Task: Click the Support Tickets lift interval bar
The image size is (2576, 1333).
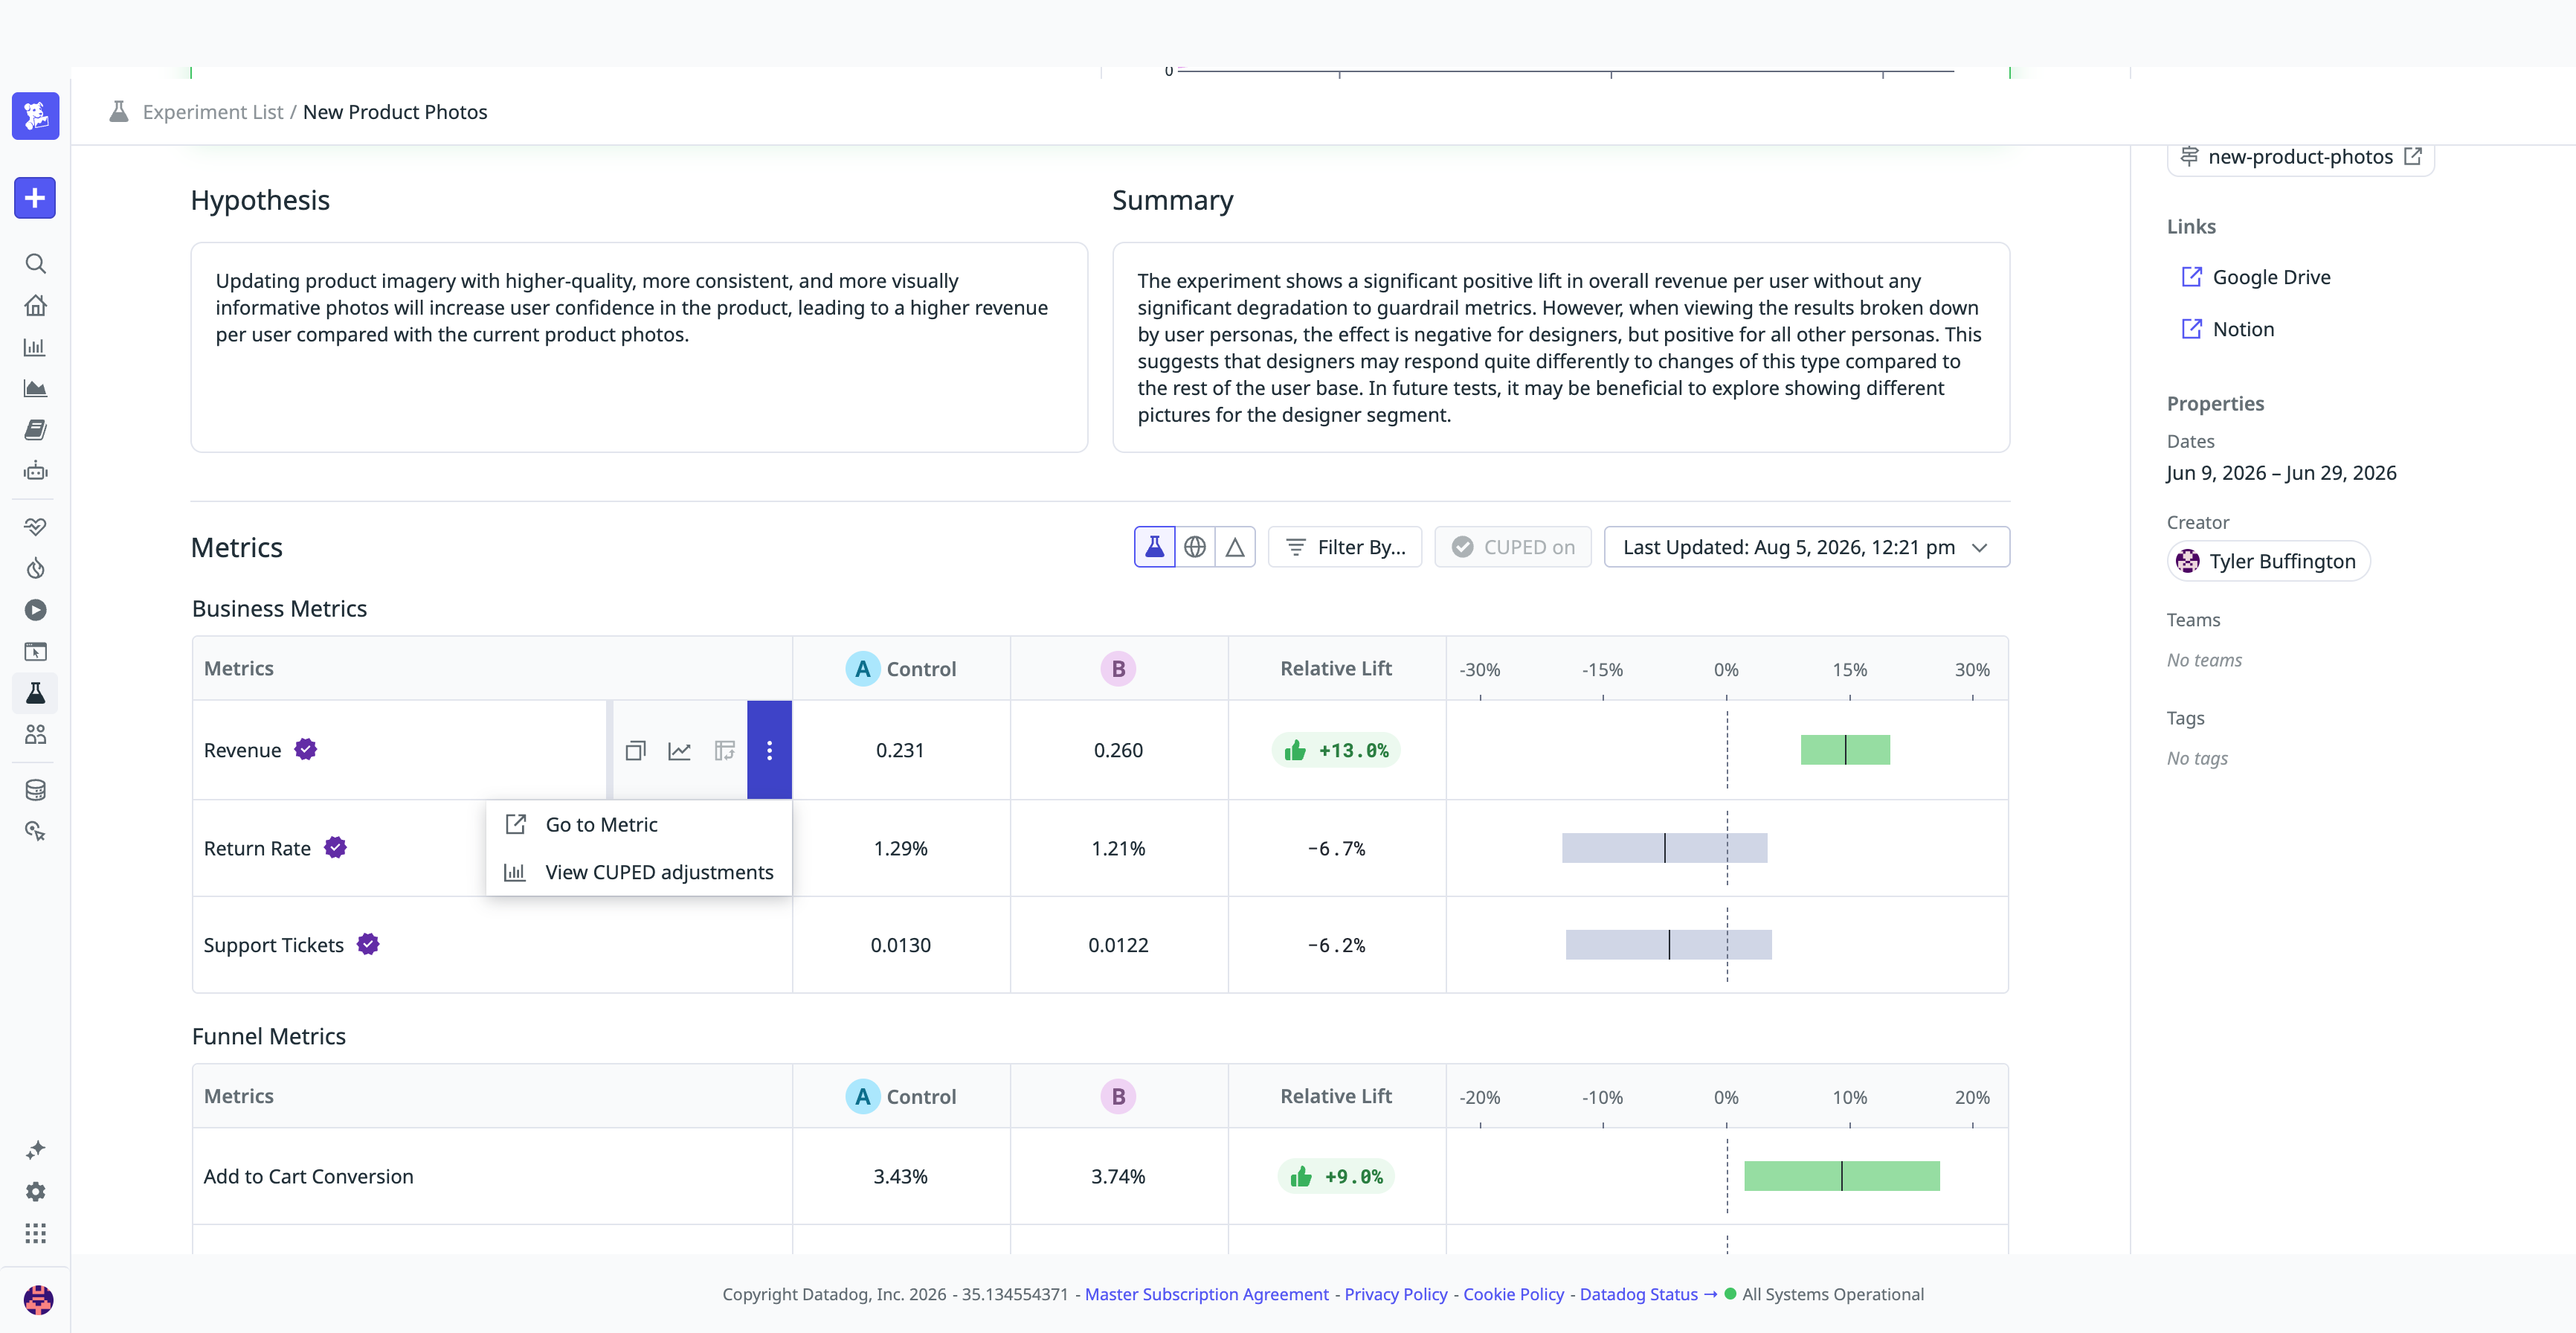Action: [1669, 944]
